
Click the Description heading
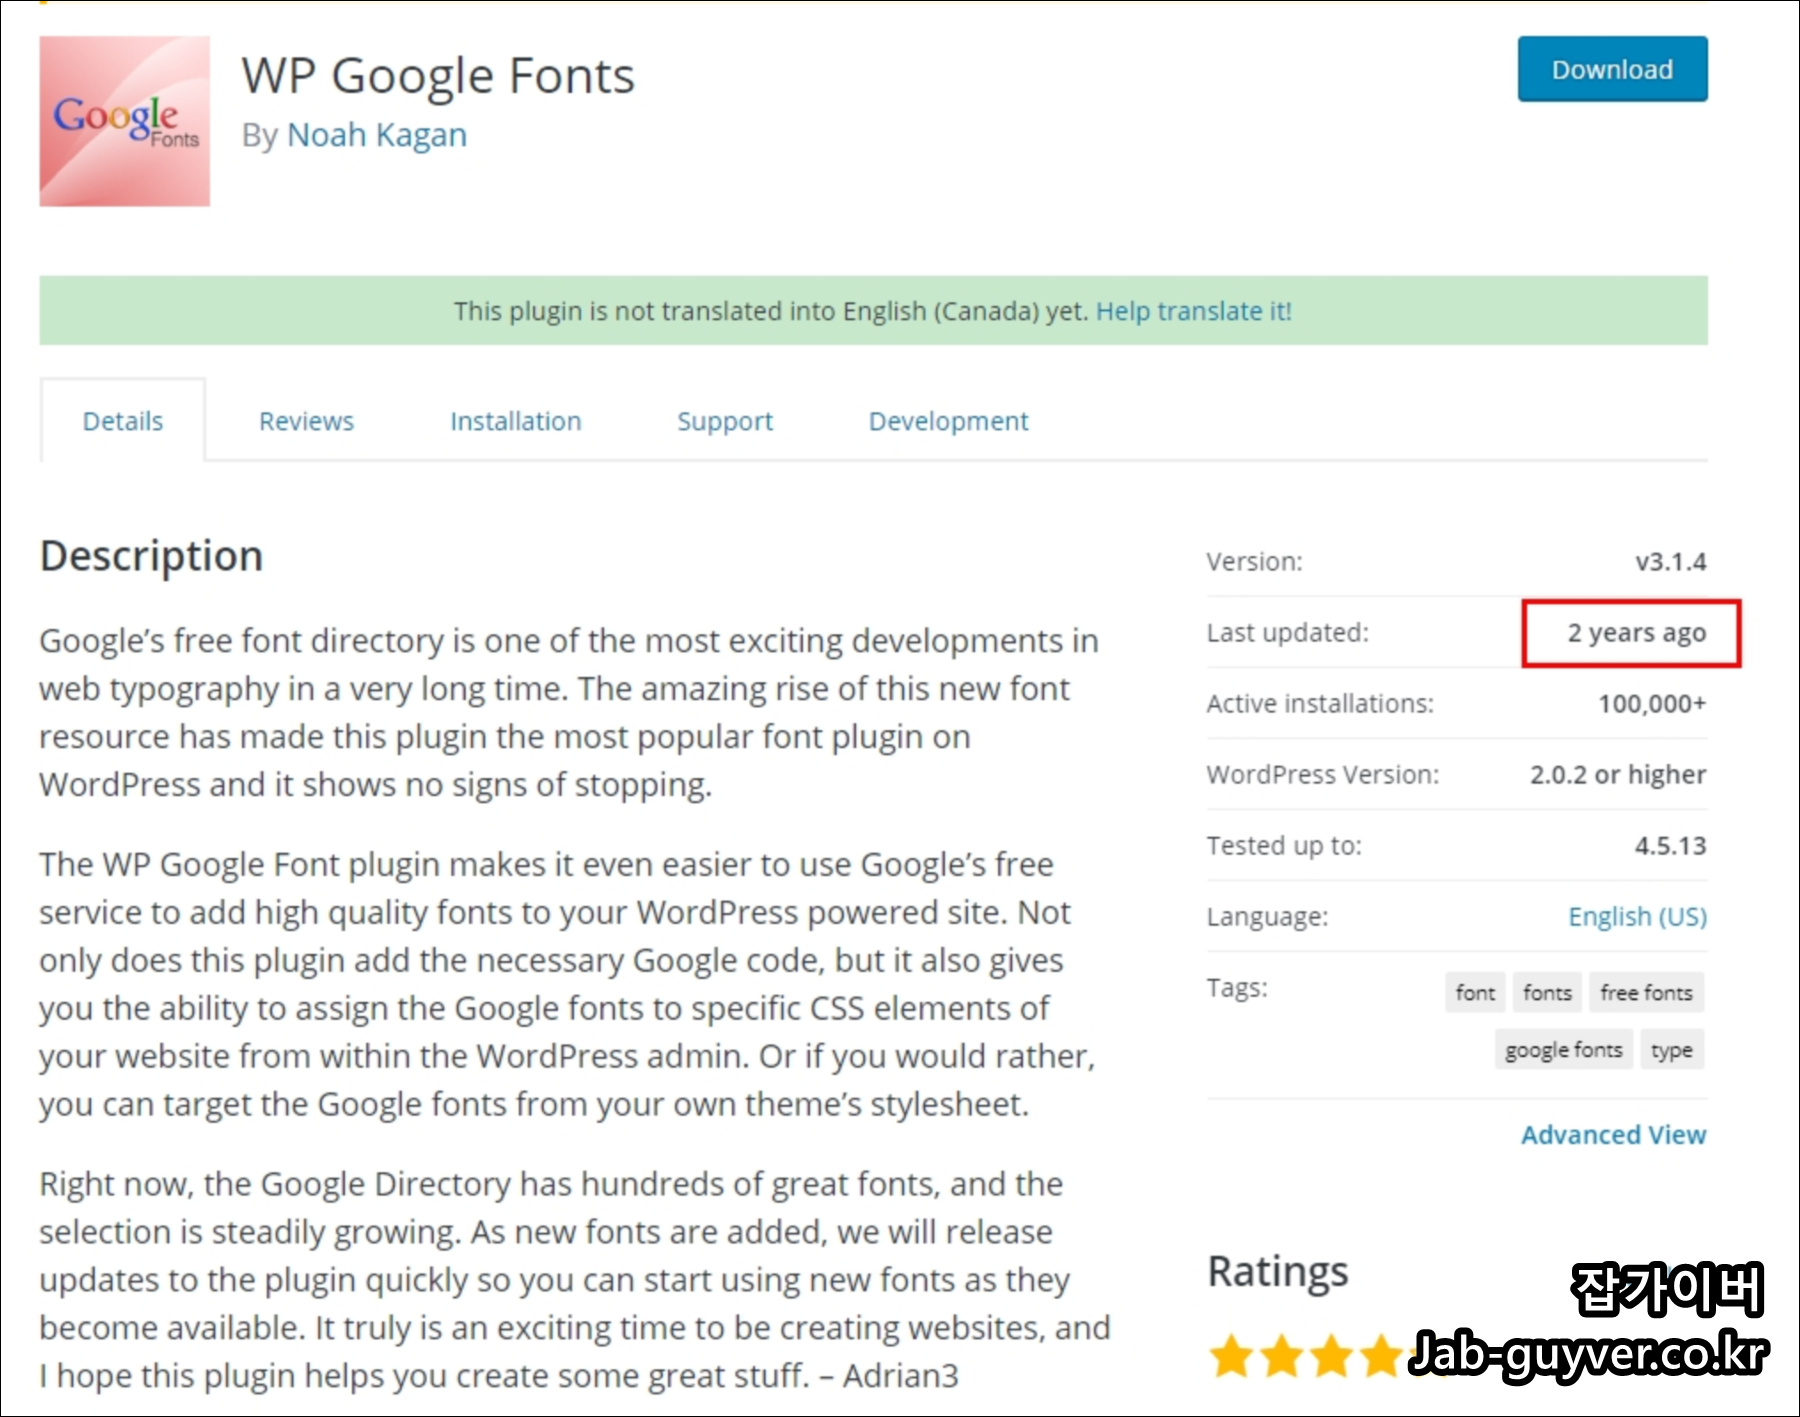[x=151, y=556]
